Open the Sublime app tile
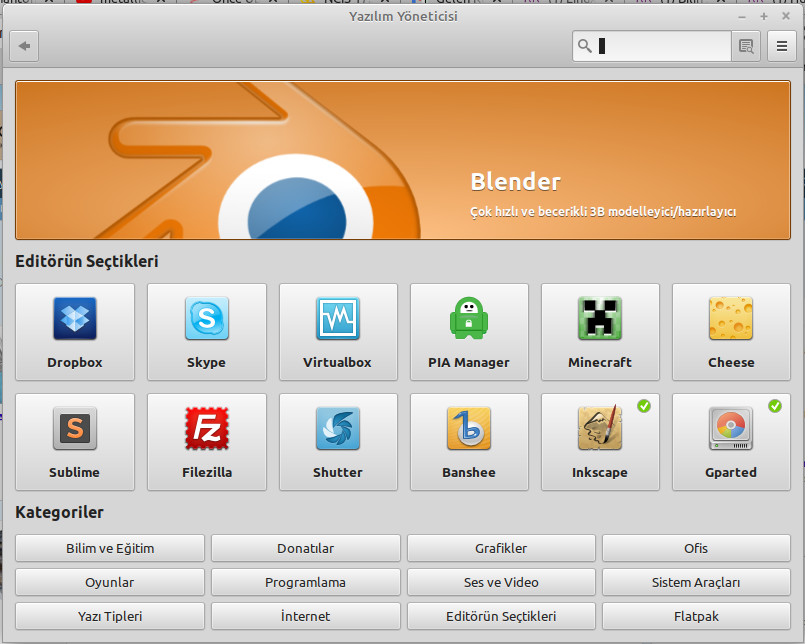 75,442
